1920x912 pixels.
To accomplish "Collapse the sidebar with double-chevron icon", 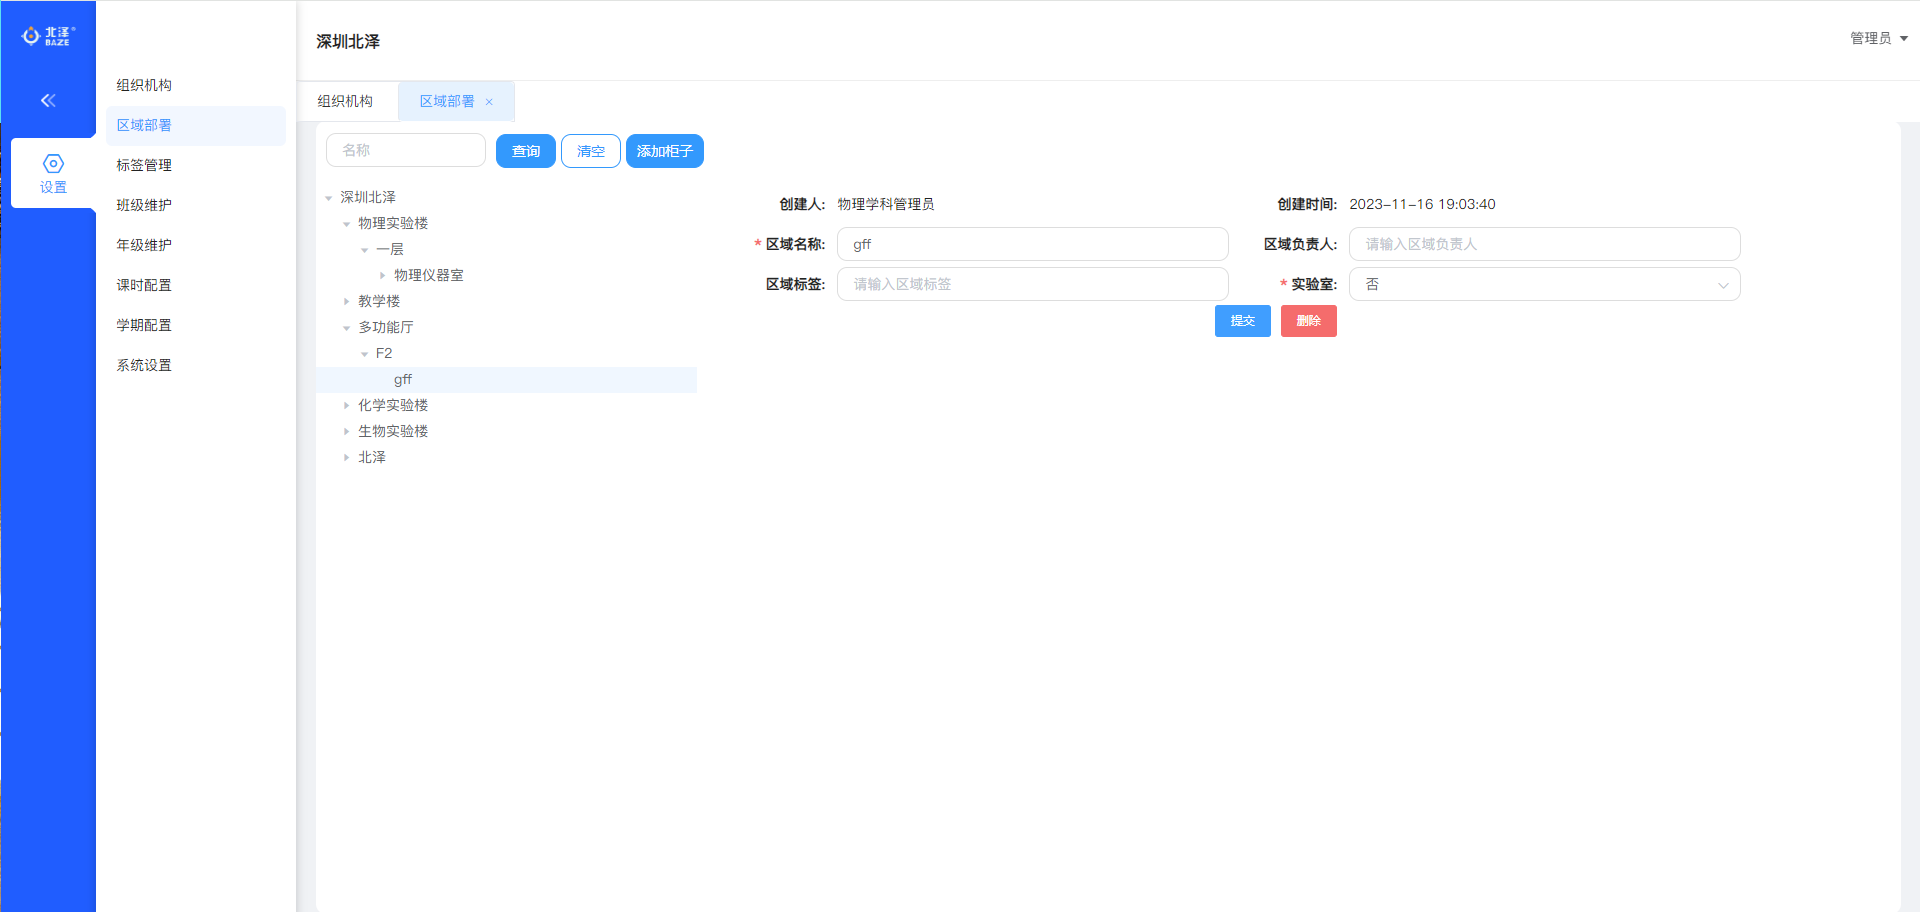I will tap(48, 100).
